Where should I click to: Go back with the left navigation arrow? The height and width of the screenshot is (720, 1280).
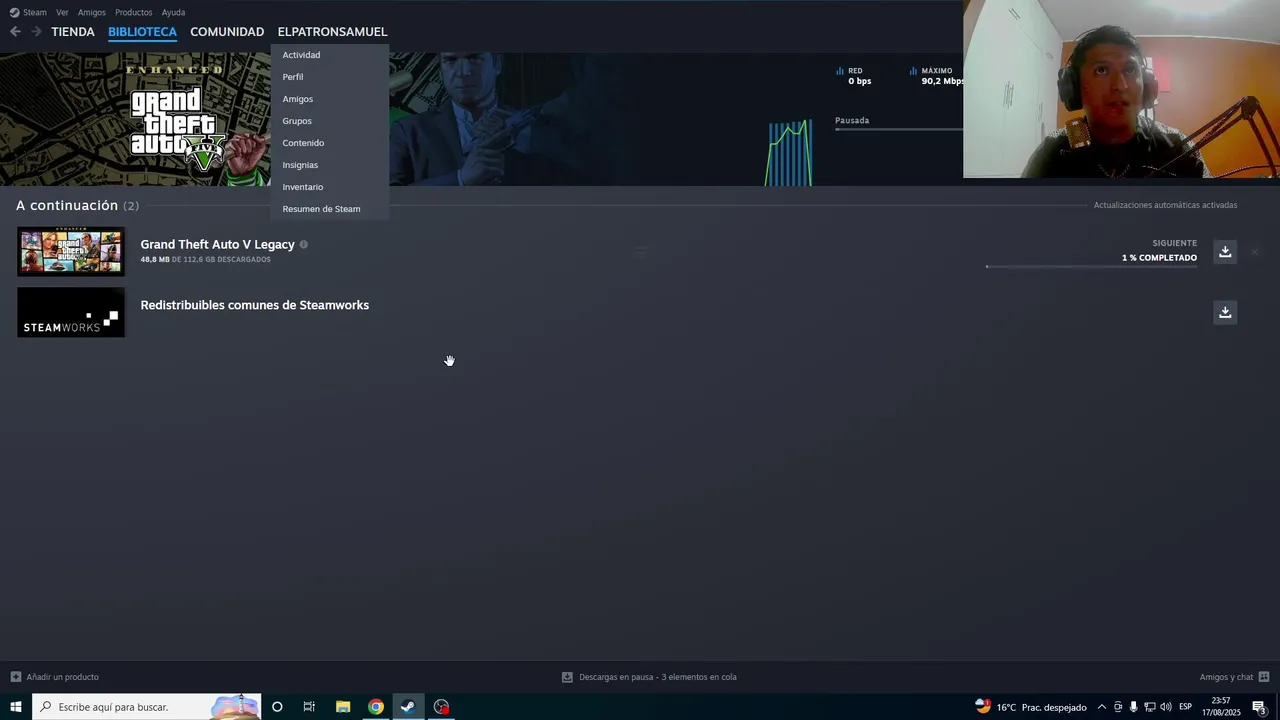[15, 32]
